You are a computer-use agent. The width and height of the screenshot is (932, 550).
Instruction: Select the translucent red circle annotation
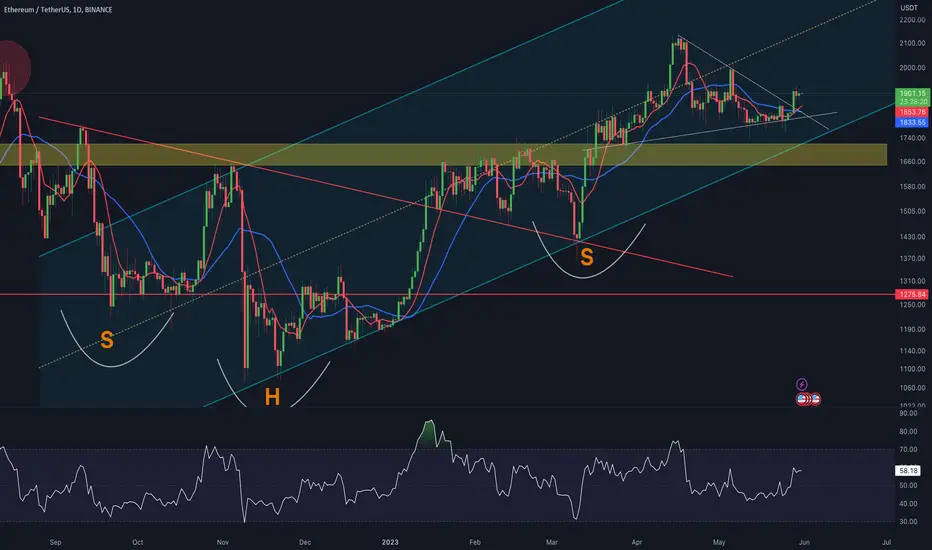[12, 67]
